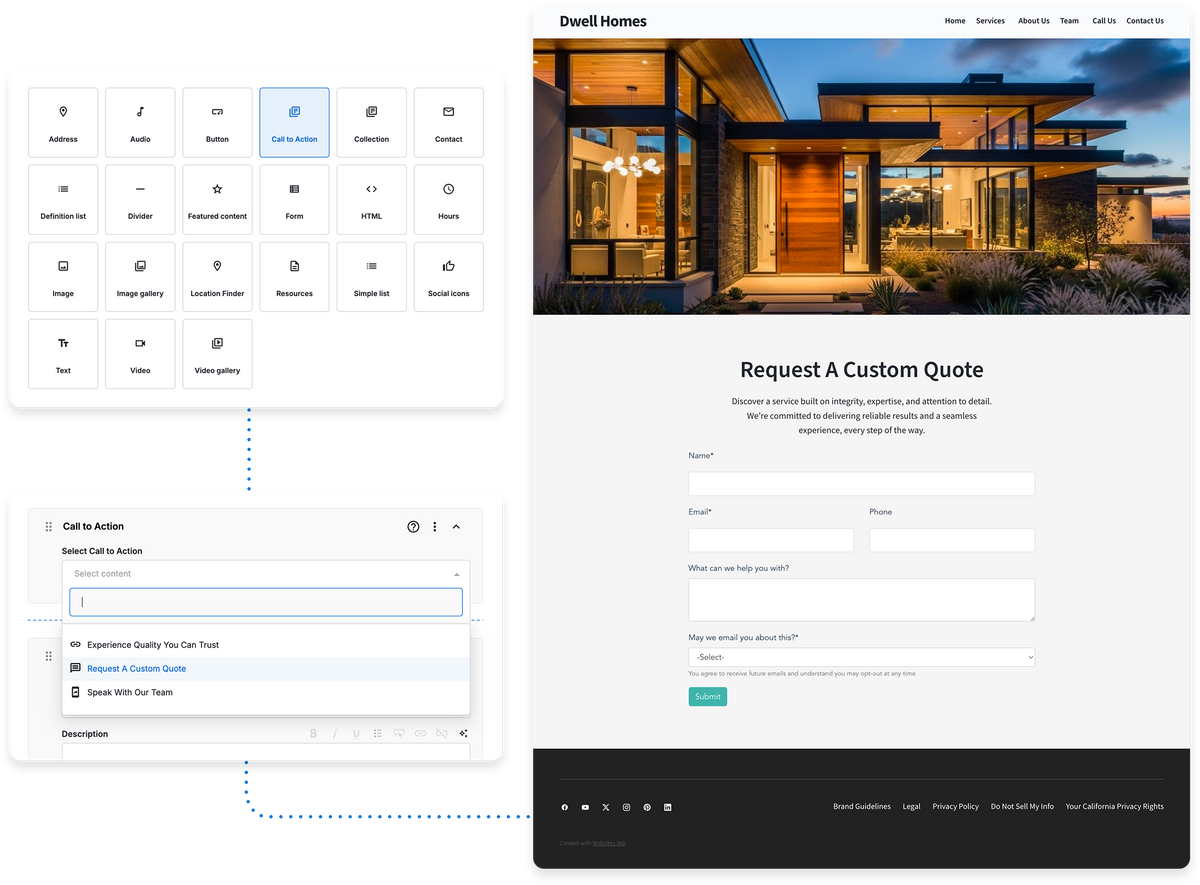The width and height of the screenshot is (1200, 885).
Task: Open the Services navigation menu item
Action: 990,21
